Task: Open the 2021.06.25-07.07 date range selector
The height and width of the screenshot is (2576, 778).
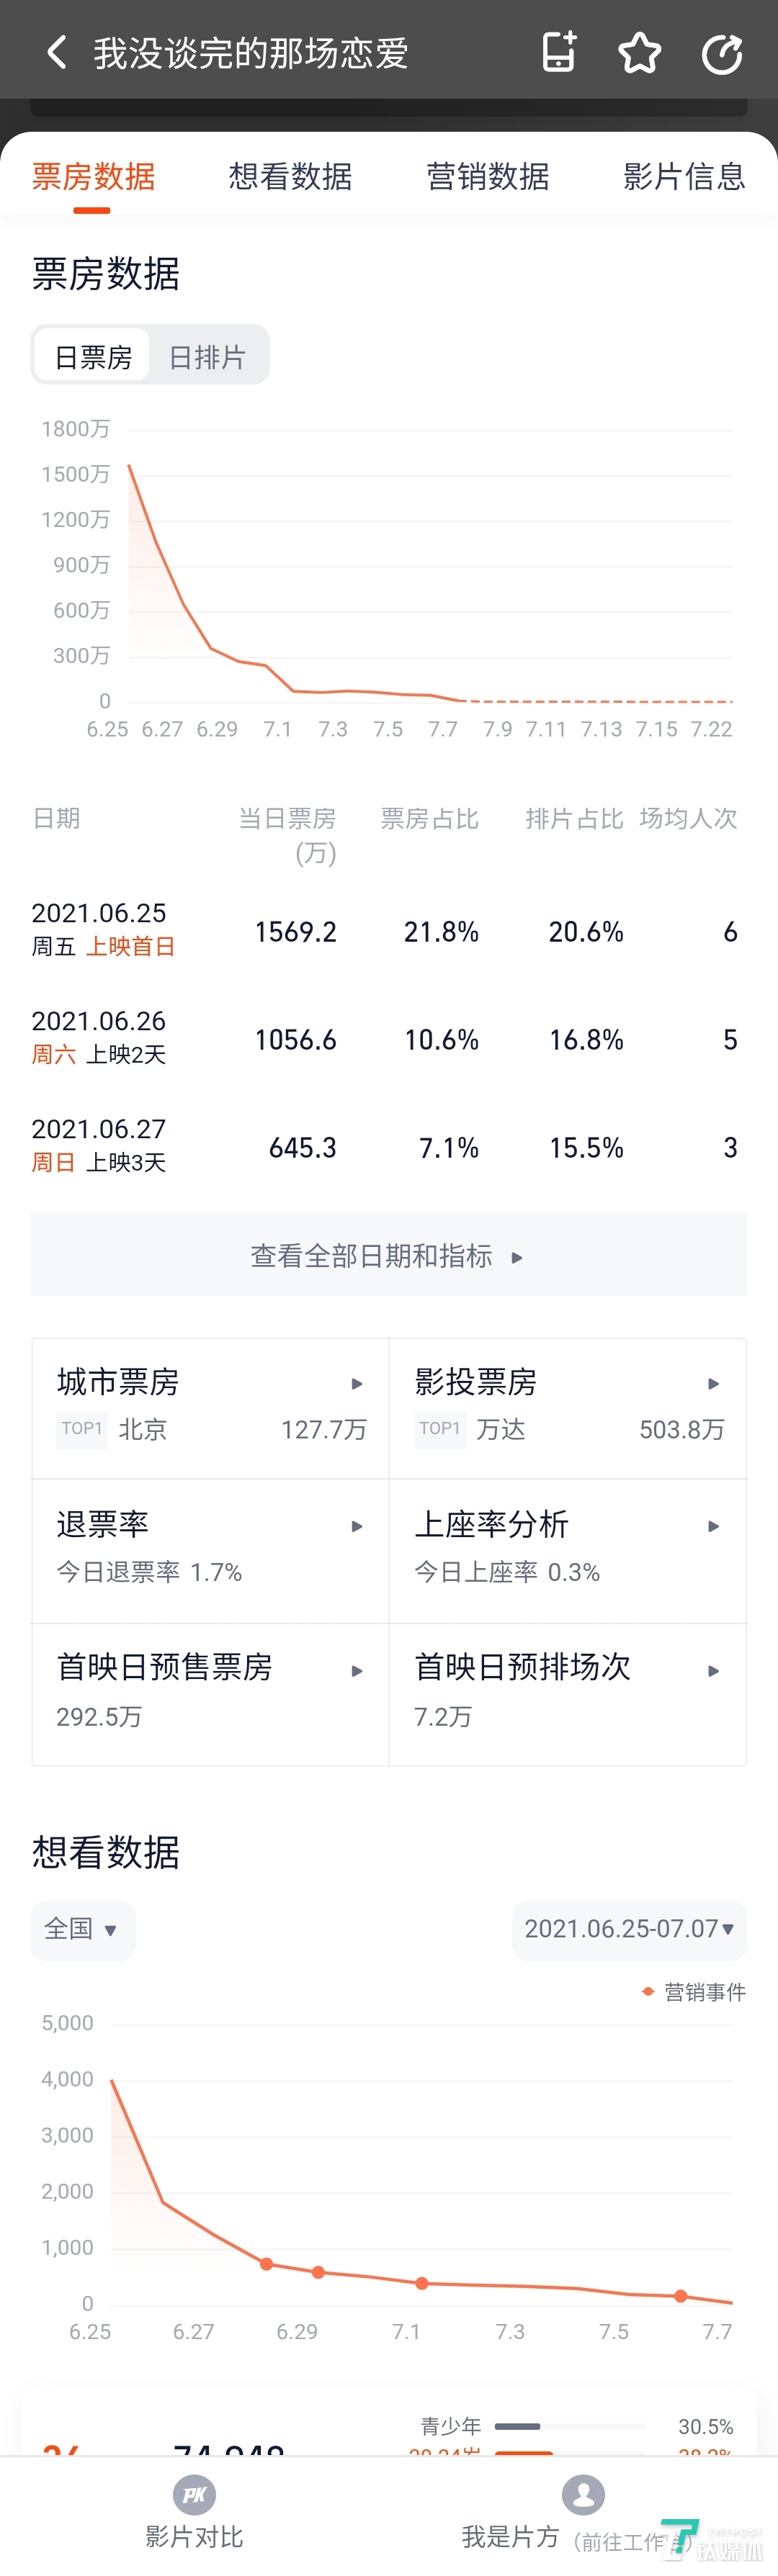Action: click(628, 1929)
